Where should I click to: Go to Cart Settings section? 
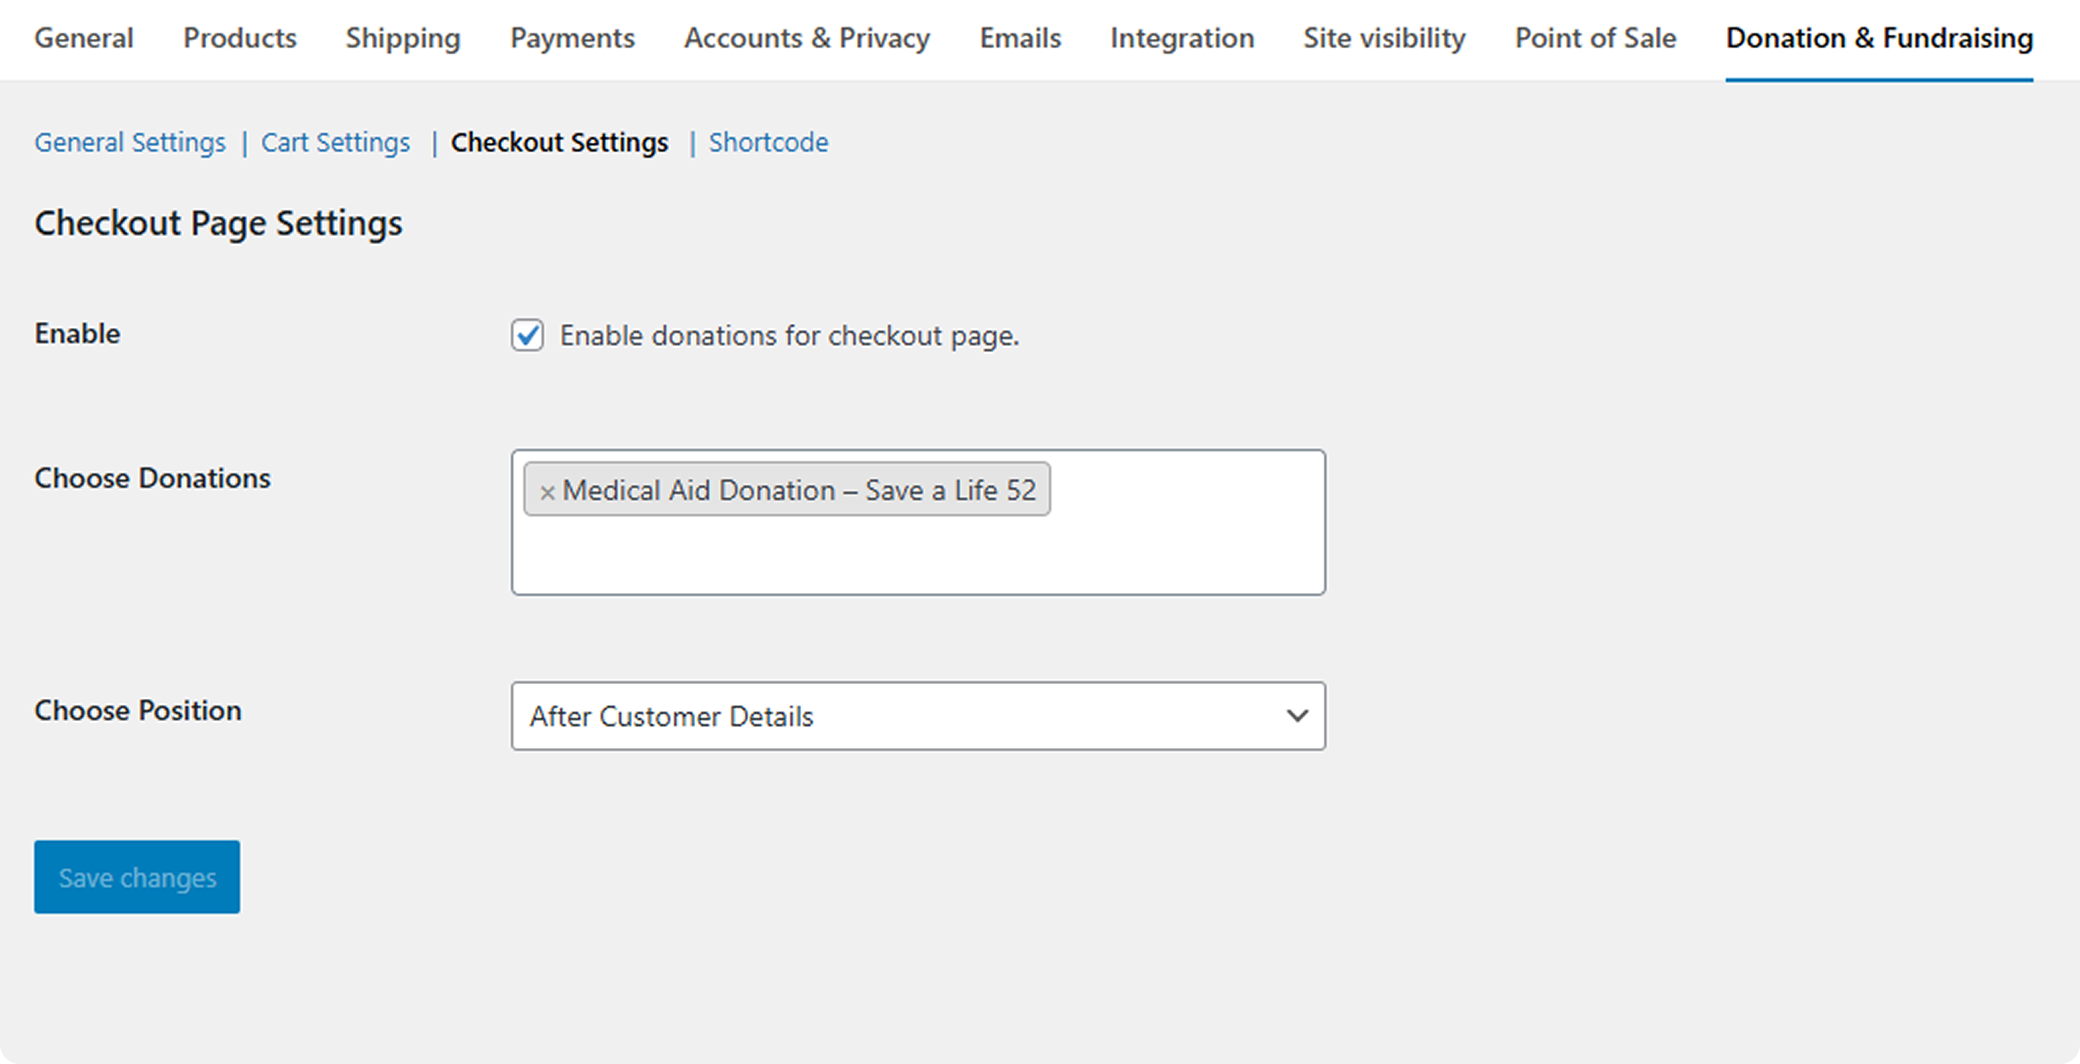pyautogui.click(x=335, y=142)
